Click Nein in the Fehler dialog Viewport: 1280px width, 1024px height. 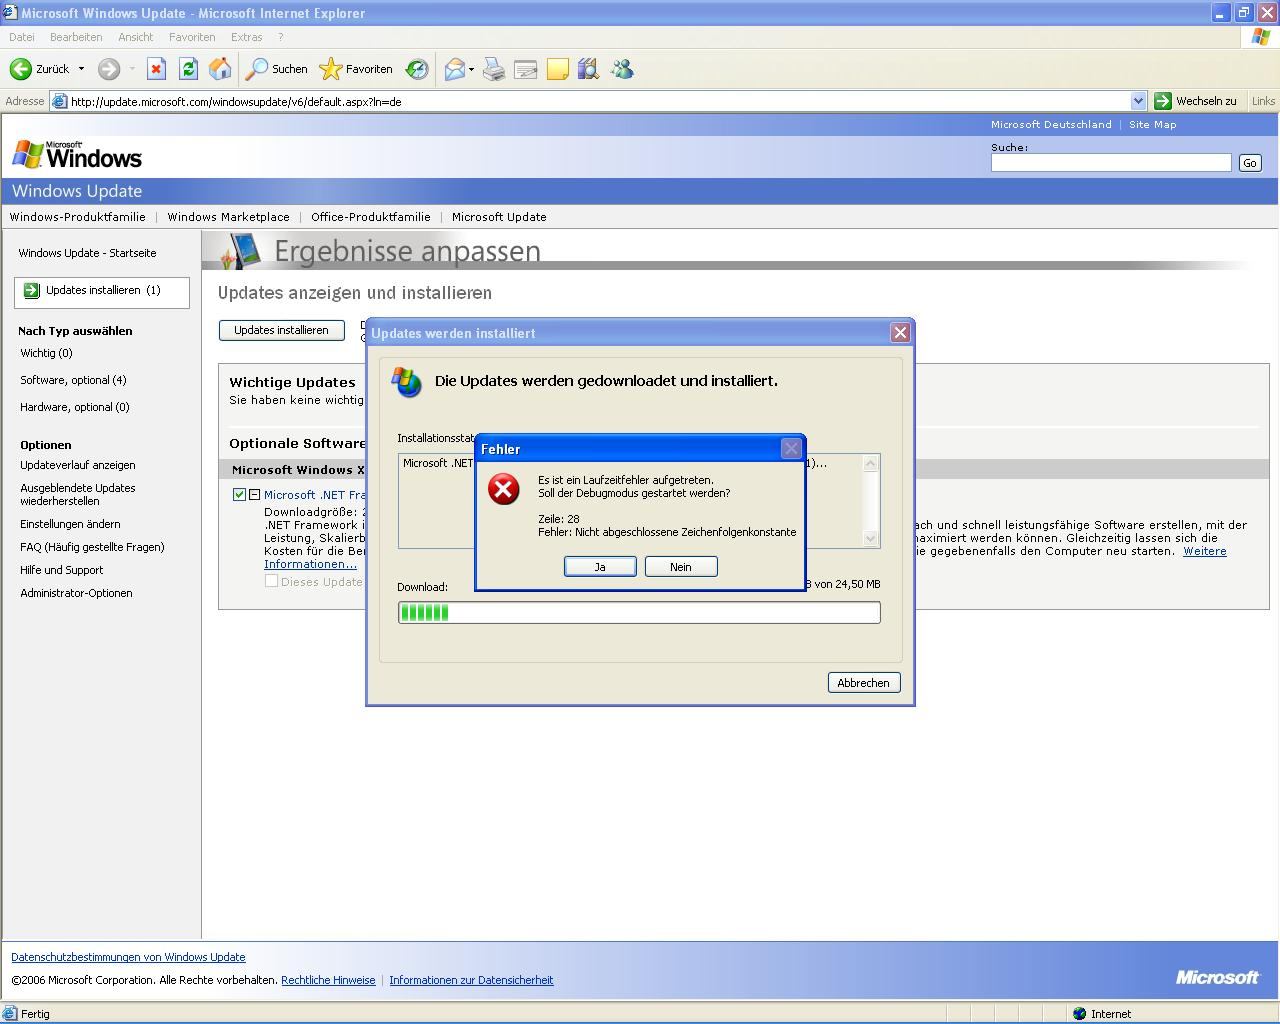click(681, 567)
